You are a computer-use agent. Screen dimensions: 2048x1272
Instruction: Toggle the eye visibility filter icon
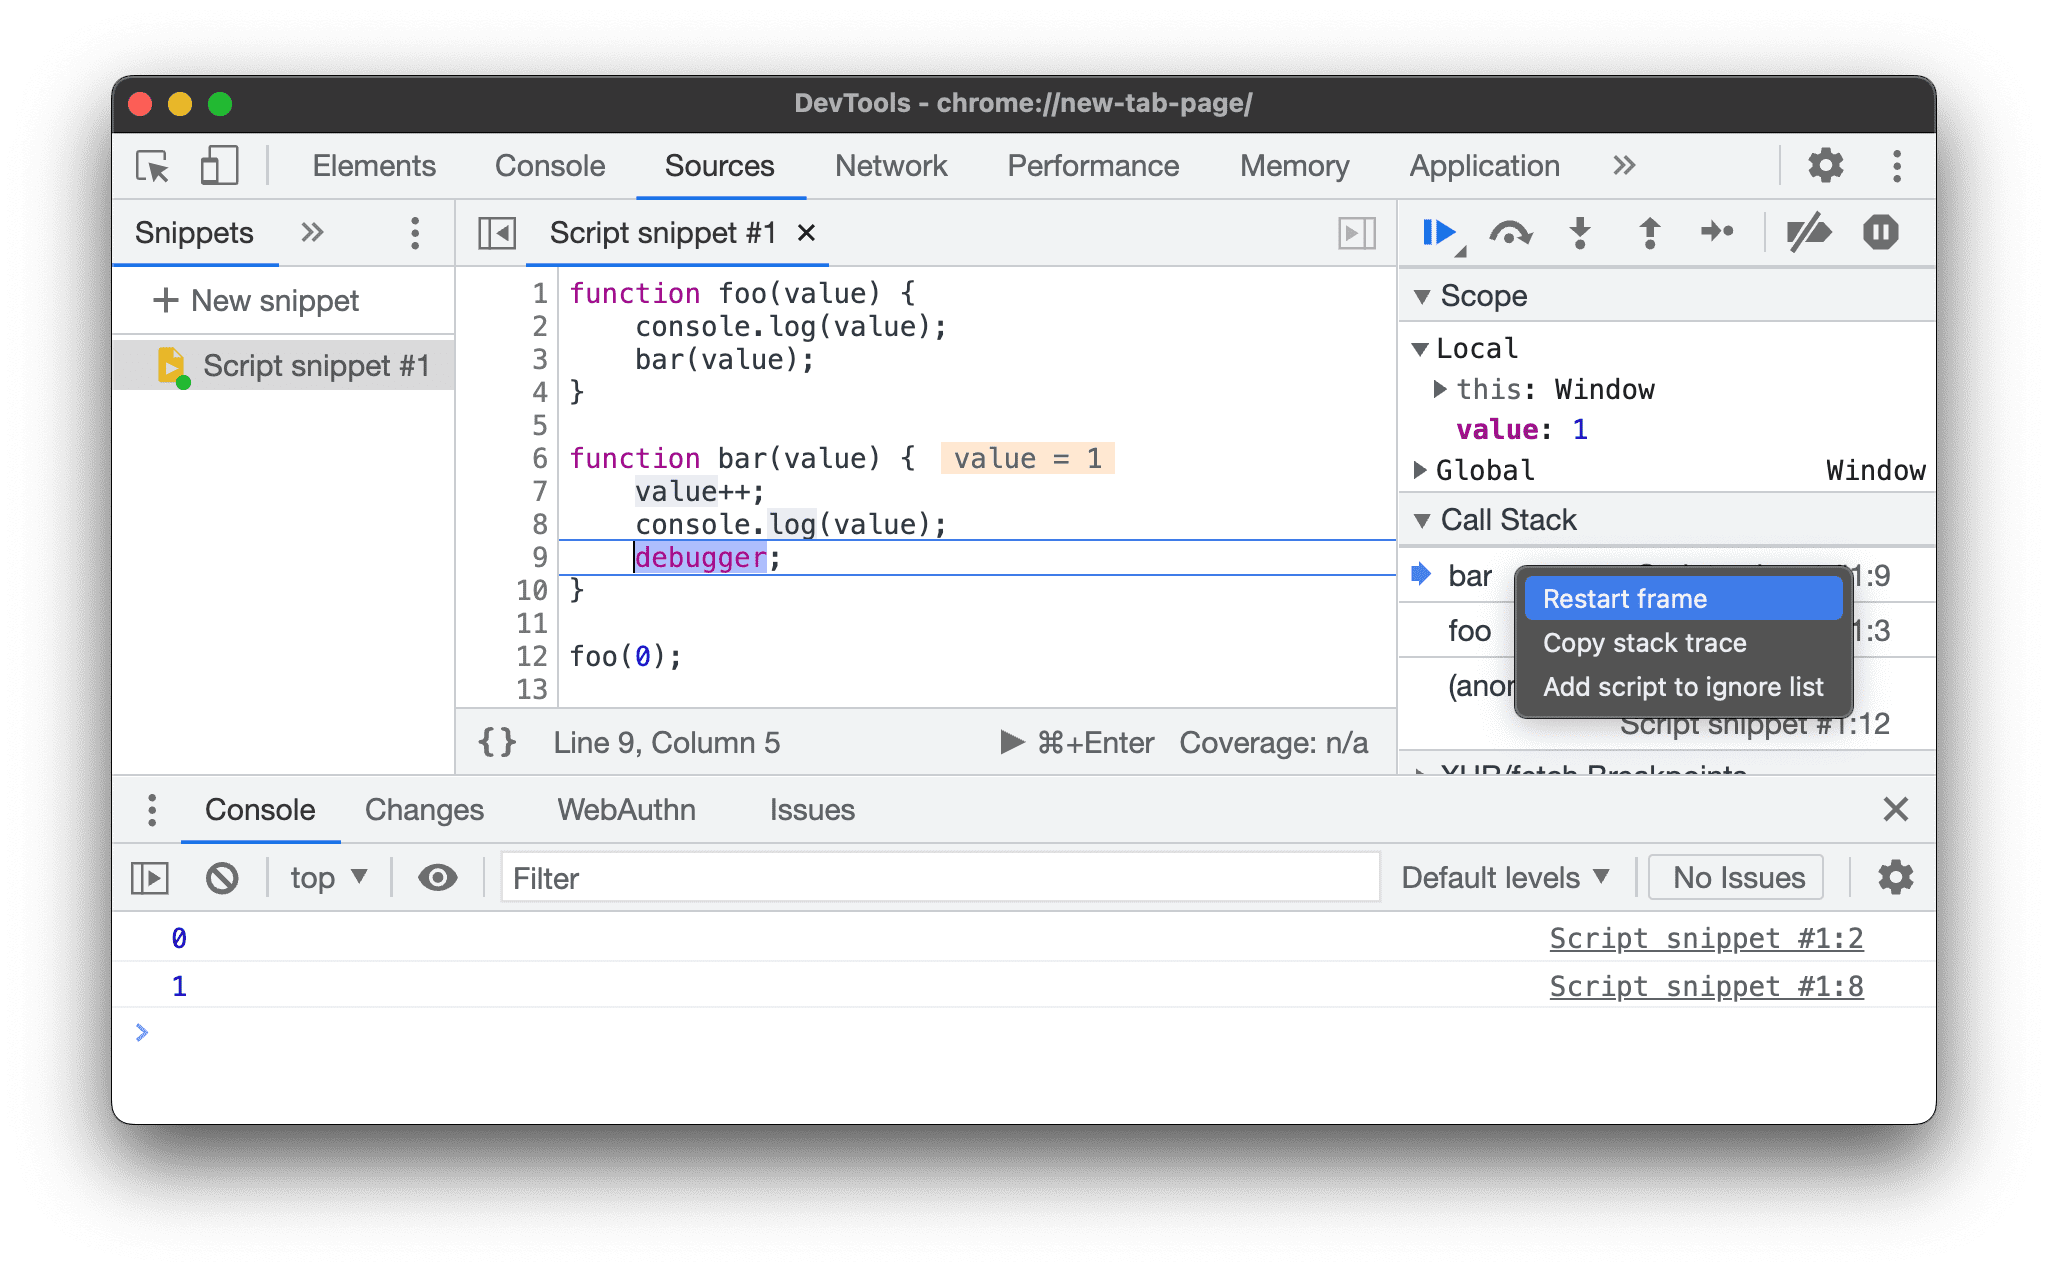pos(437,876)
